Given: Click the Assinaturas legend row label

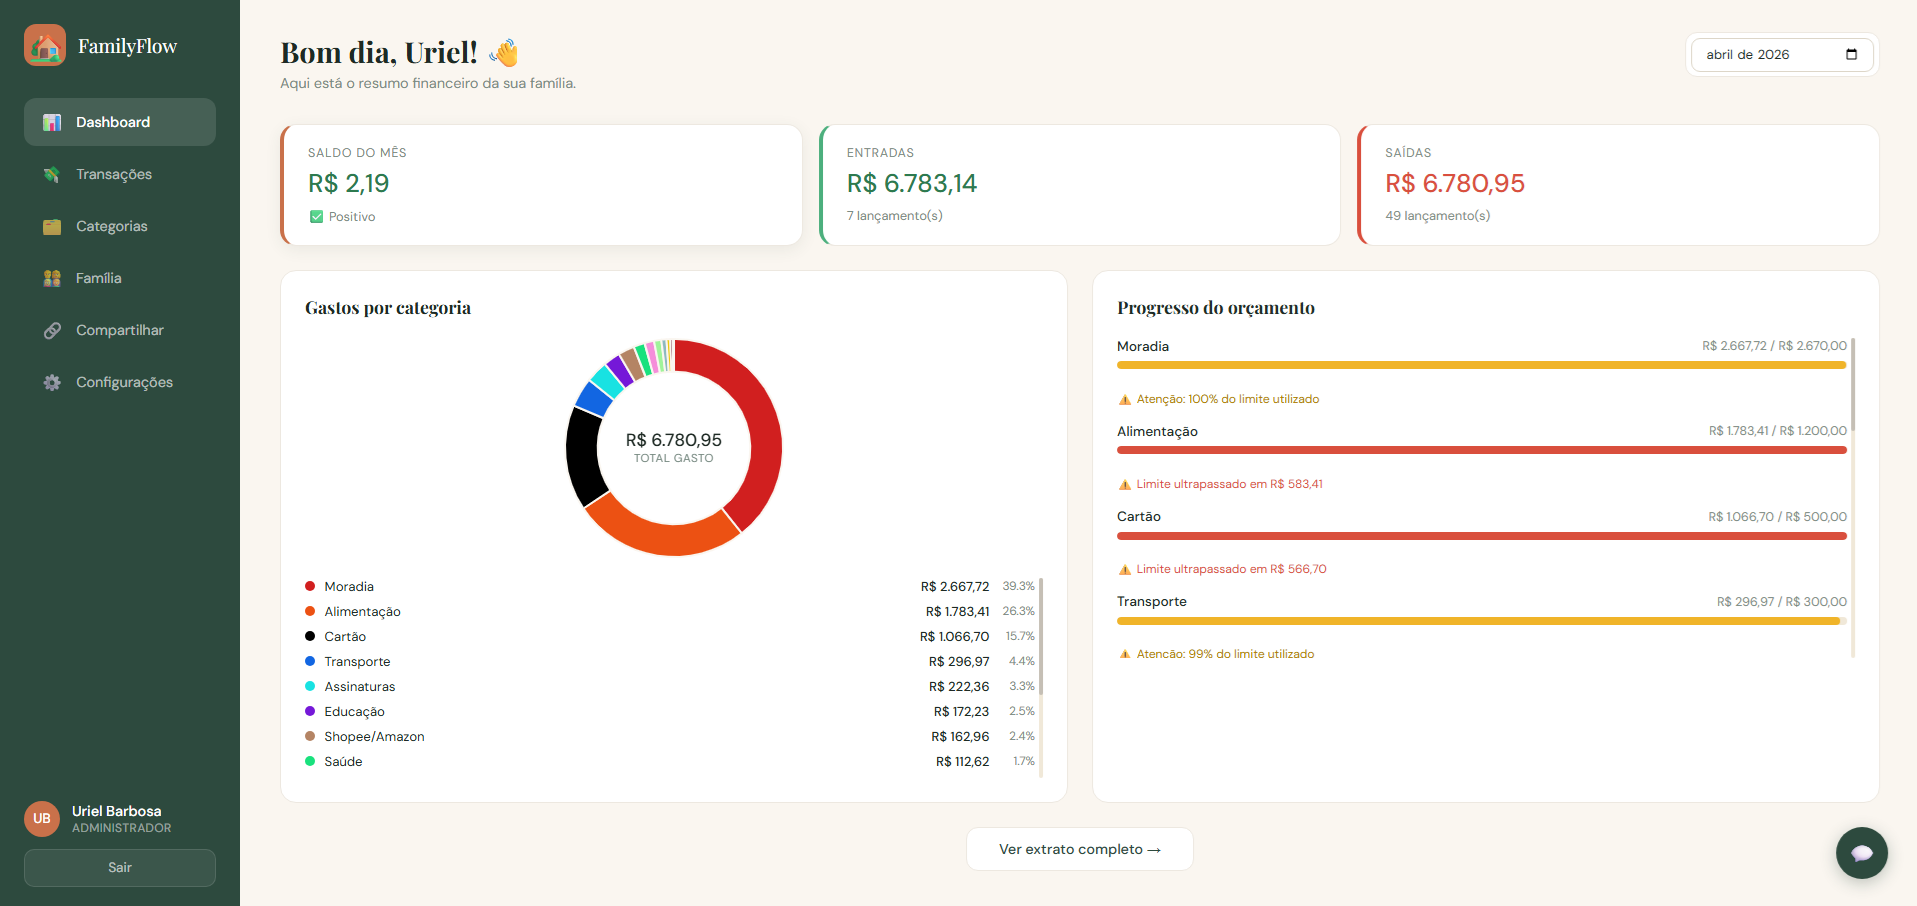Looking at the screenshot, I should pyautogui.click(x=360, y=686).
